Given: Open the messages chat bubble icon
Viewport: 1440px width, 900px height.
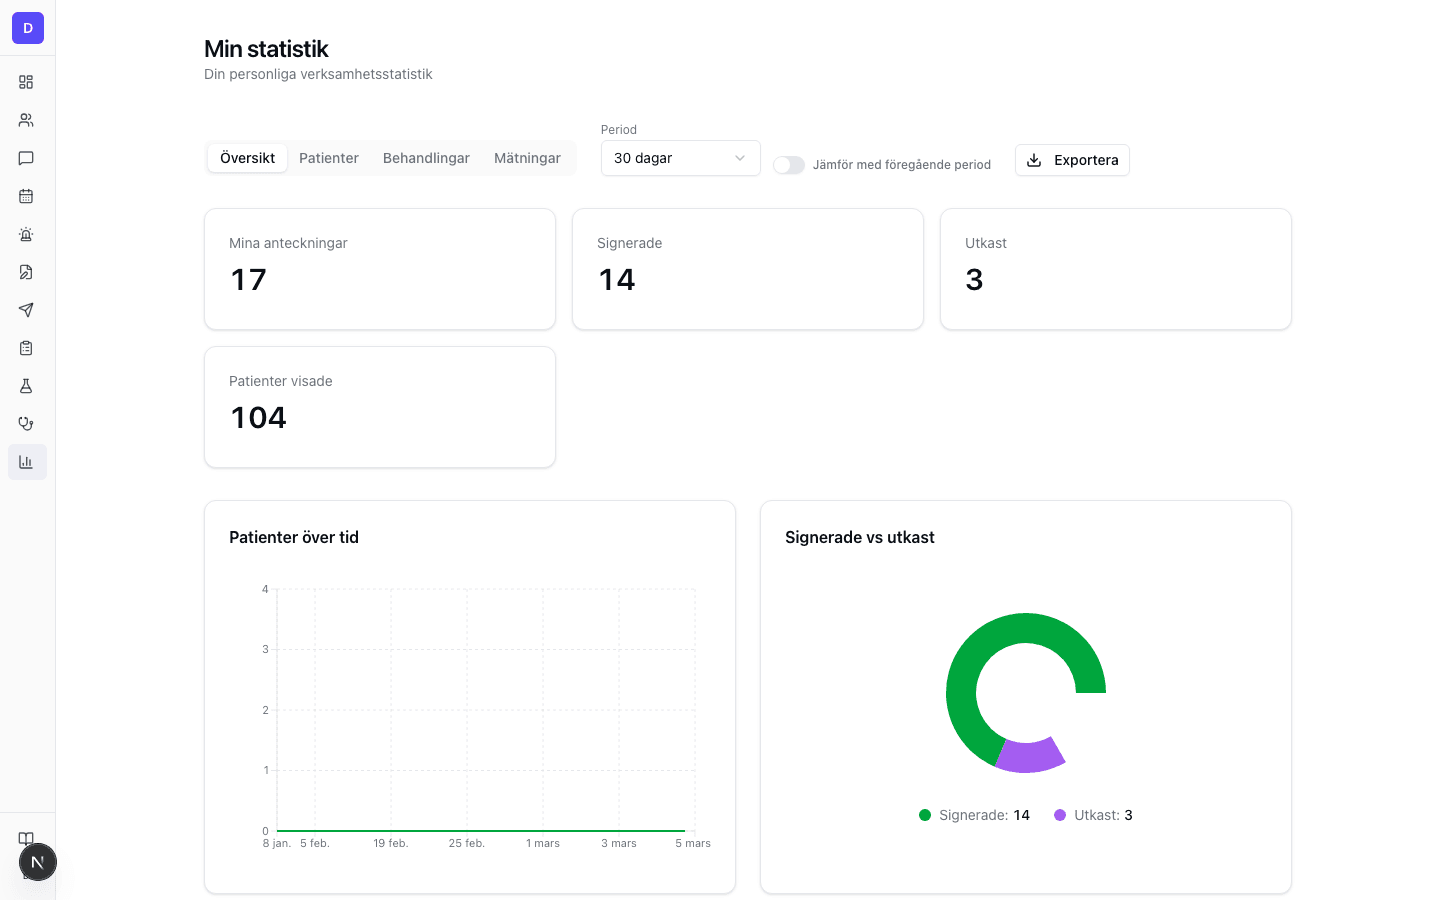Looking at the screenshot, I should [x=26, y=158].
